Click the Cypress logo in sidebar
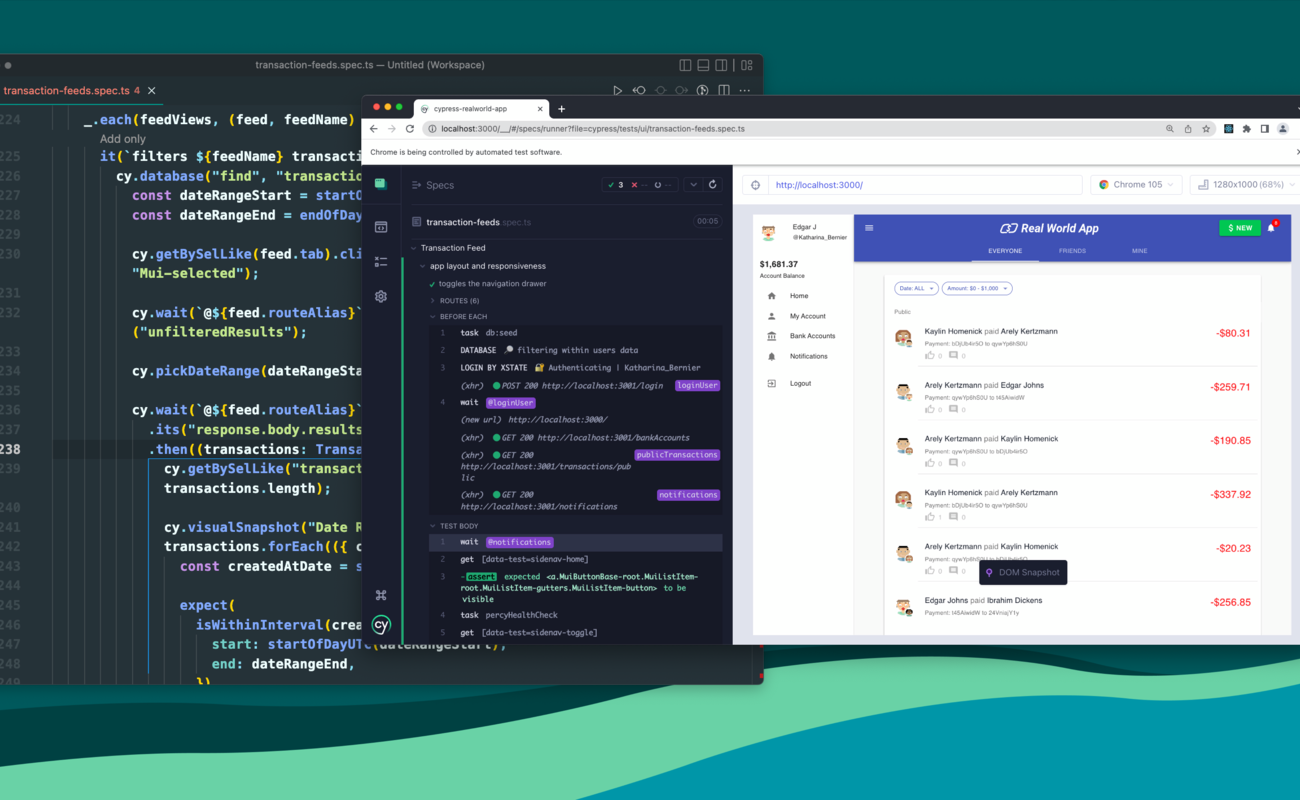1300x800 pixels. [381, 625]
